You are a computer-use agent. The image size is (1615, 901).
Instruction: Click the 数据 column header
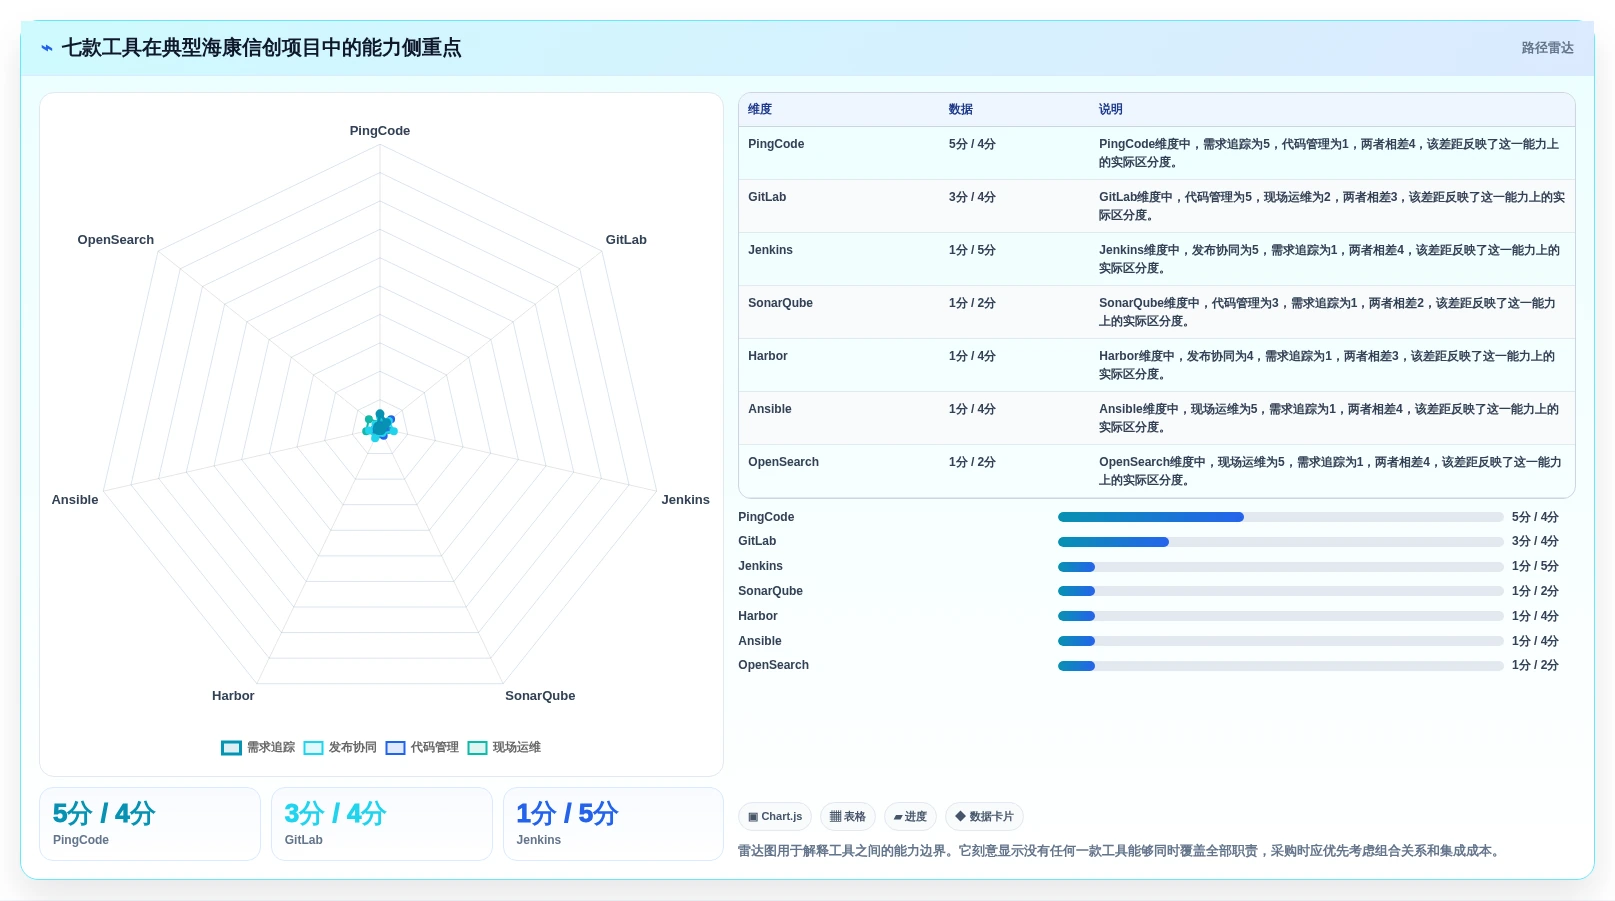click(x=961, y=109)
